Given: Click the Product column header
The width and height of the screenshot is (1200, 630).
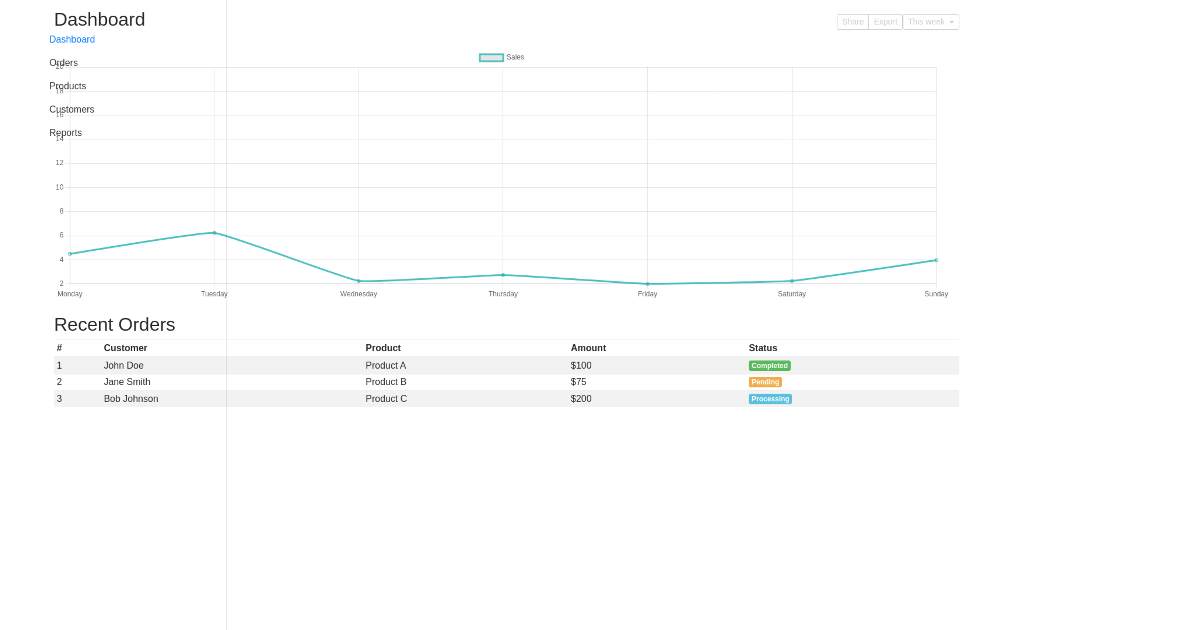Looking at the screenshot, I should point(383,348).
